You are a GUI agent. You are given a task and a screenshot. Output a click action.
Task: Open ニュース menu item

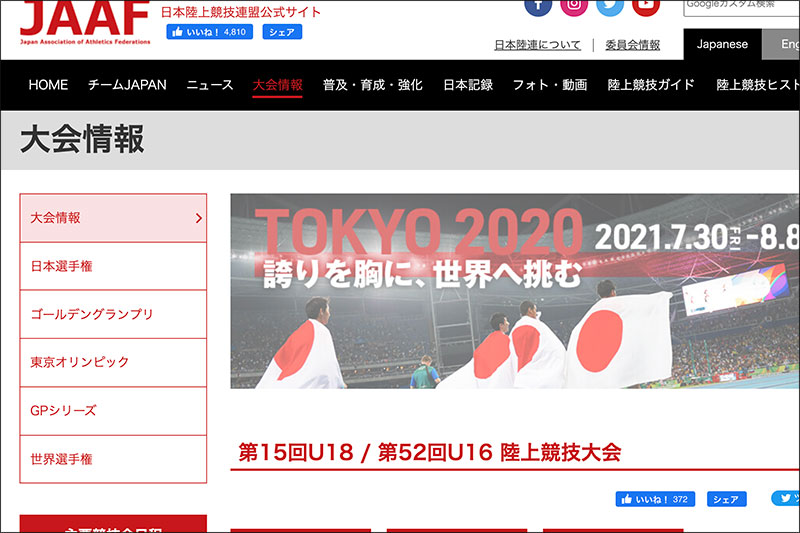[210, 85]
